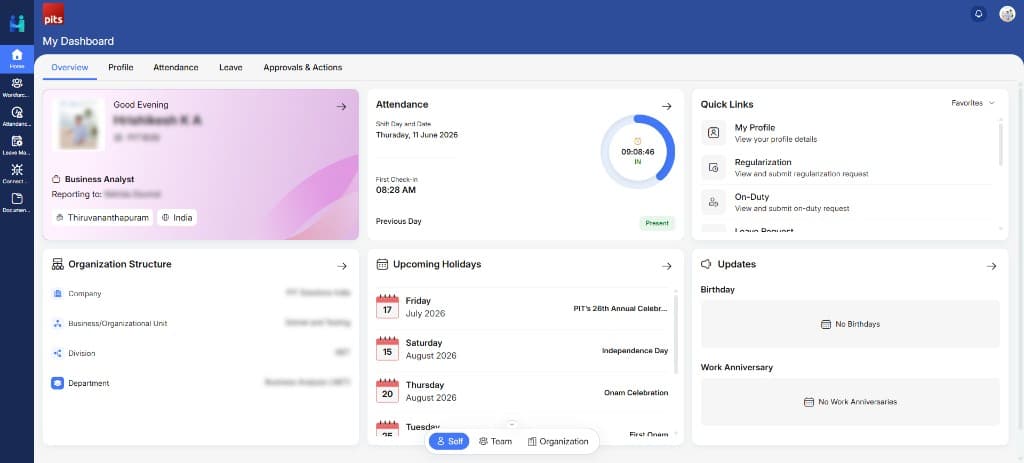The width and height of the screenshot is (1024, 463).
Task: Switch to the Profile tab
Action: [121, 67]
